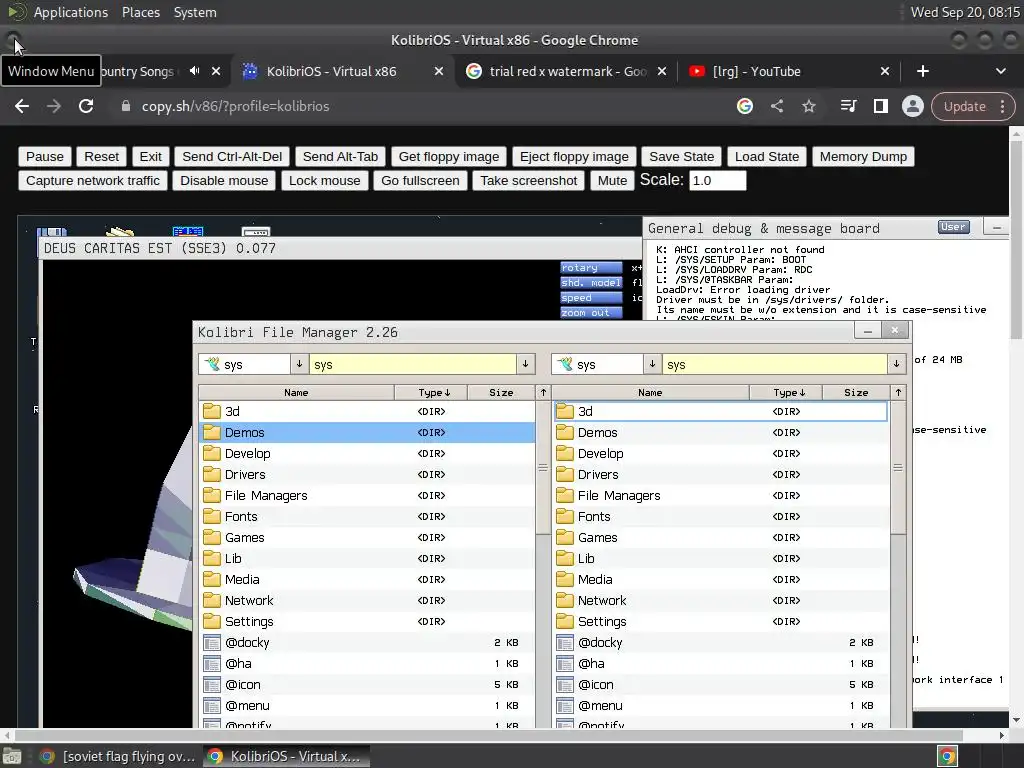Click the Chrome icon in the system tray

coord(948,756)
